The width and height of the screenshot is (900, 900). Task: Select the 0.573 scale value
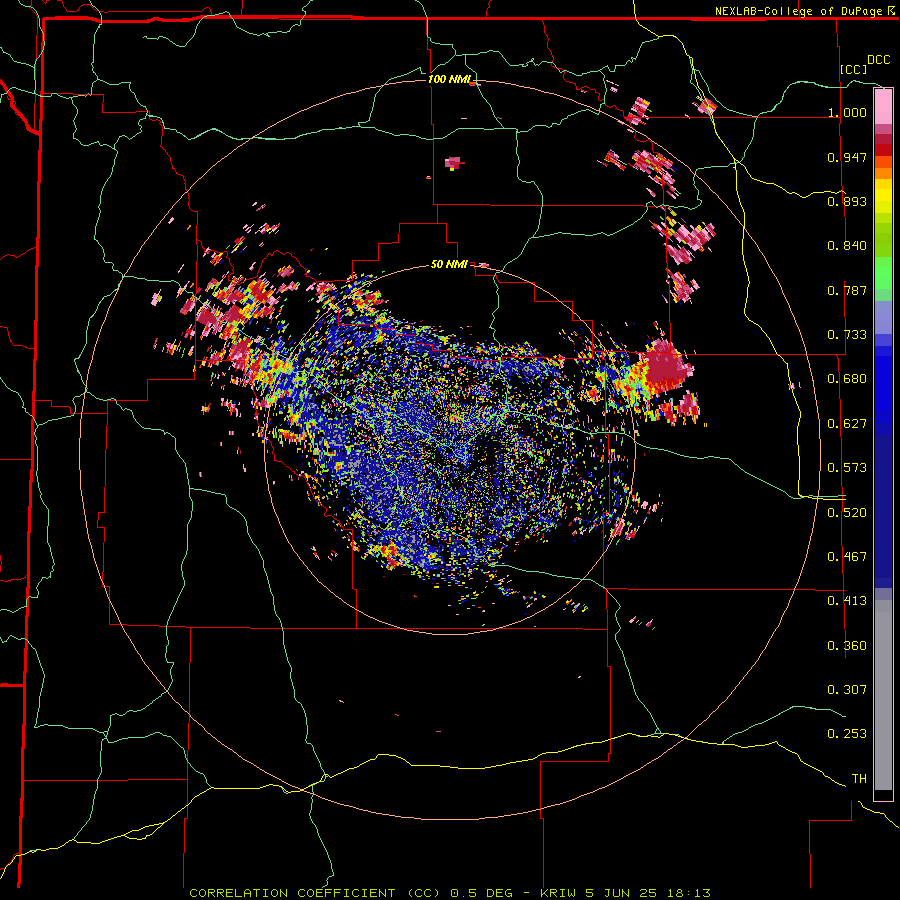pyautogui.click(x=847, y=468)
